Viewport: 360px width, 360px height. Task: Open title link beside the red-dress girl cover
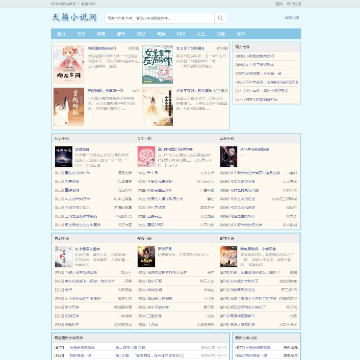pyautogui.click(x=102, y=48)
